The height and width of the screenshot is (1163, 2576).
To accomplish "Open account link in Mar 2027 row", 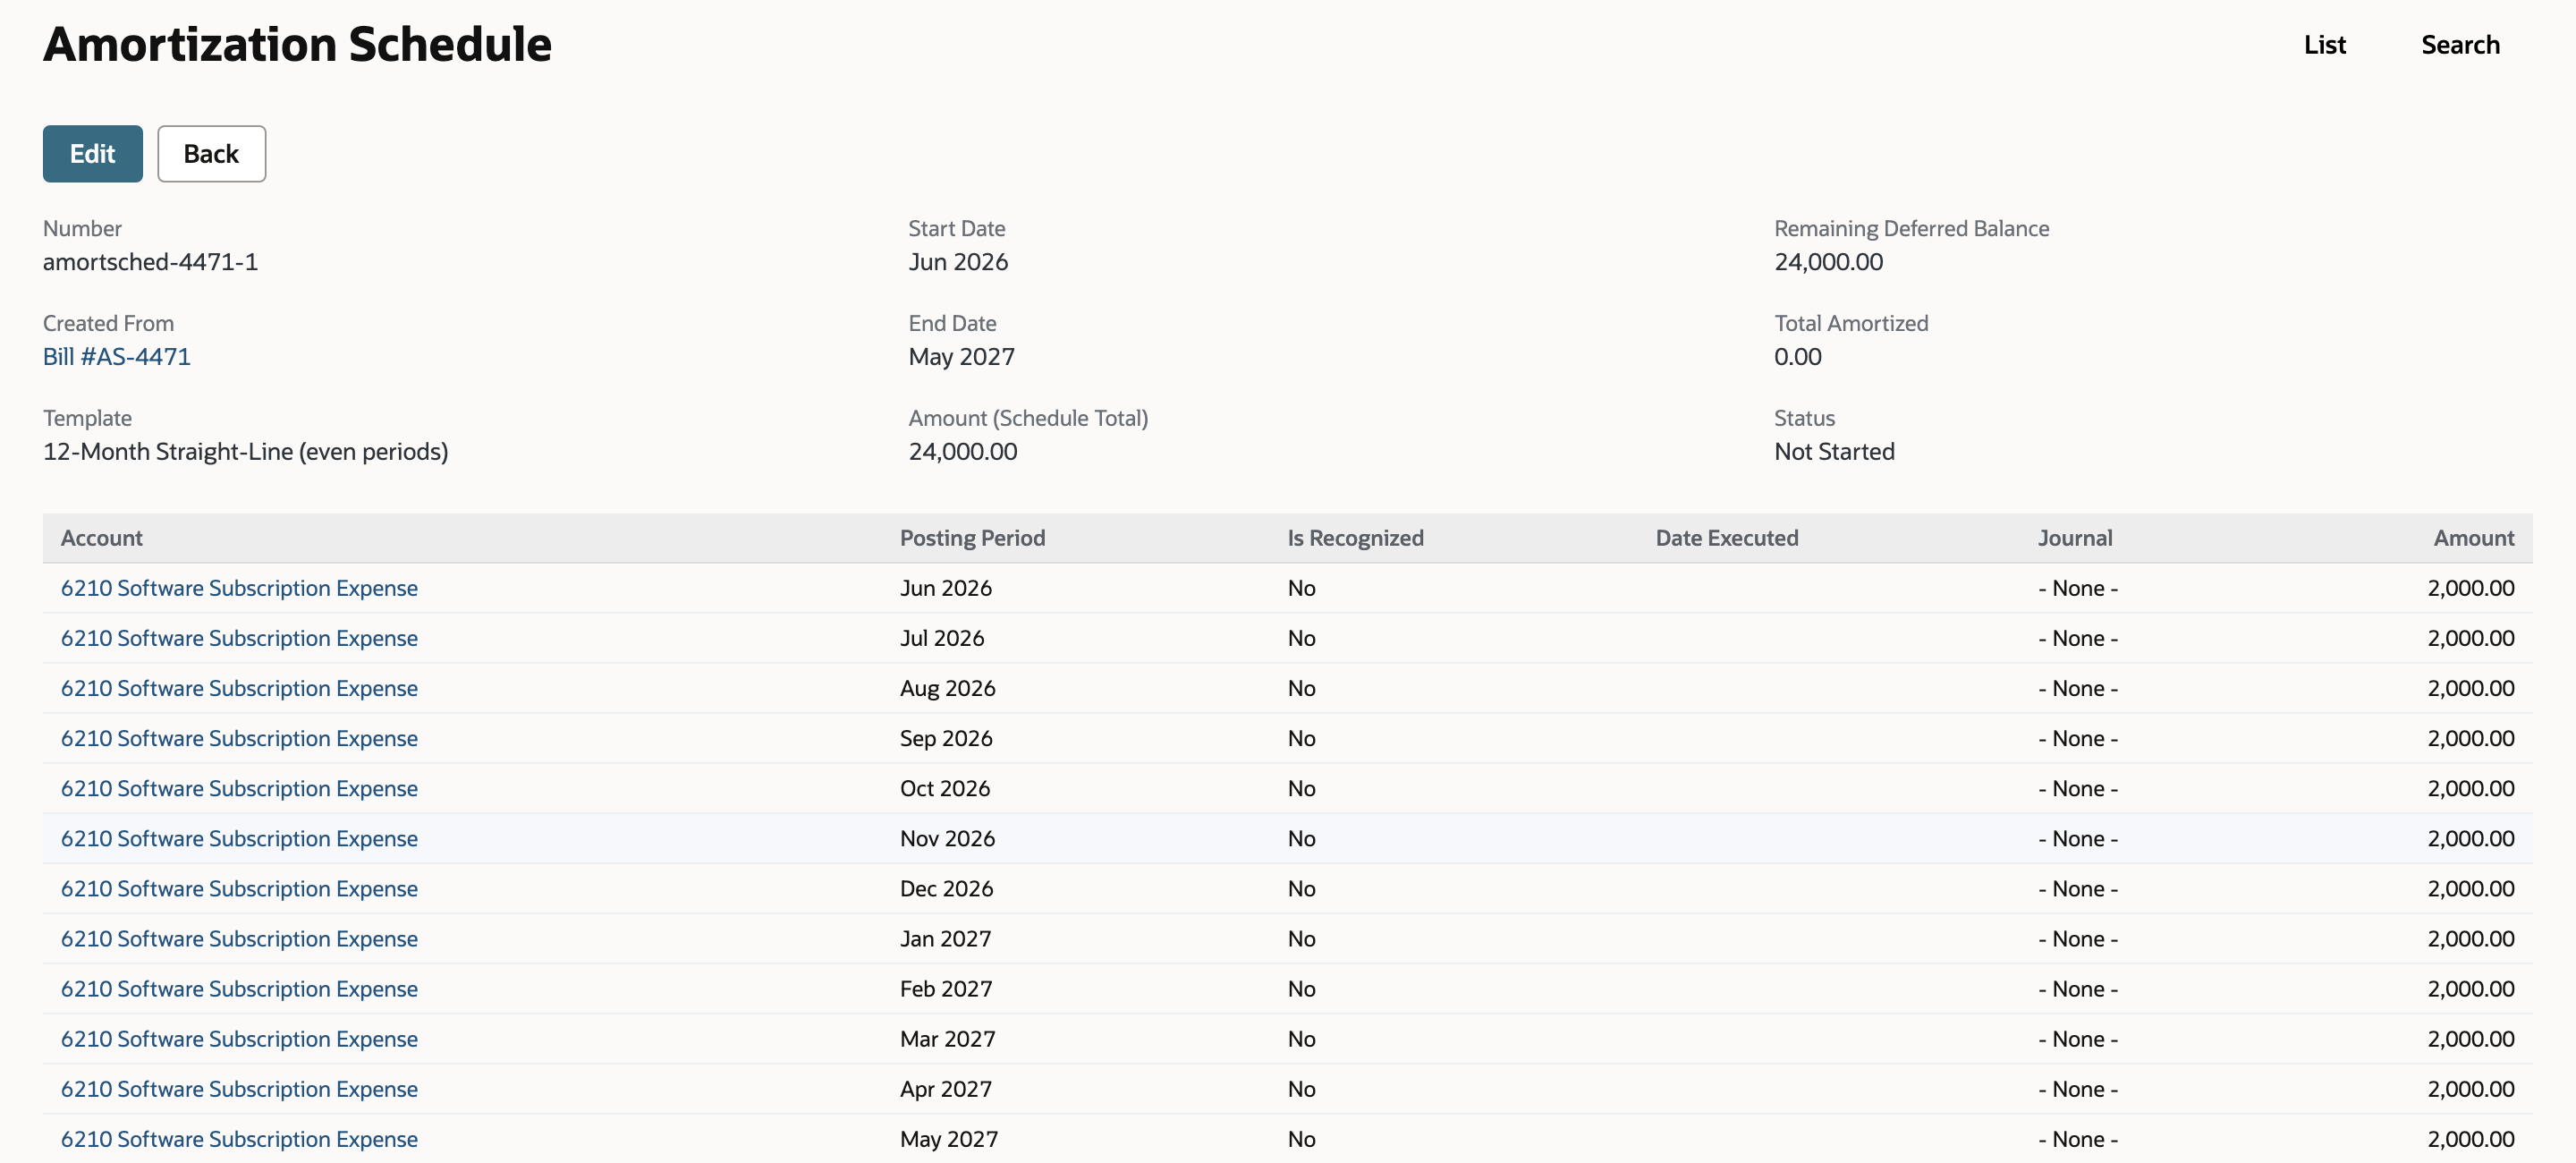I will (239, 1038).
